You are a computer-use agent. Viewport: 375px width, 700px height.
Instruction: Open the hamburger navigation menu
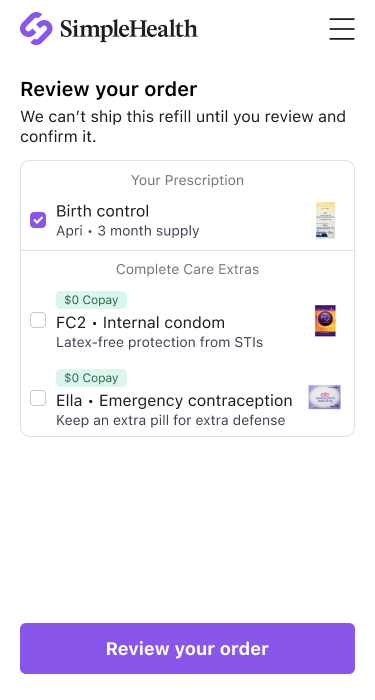coord(342,29)
